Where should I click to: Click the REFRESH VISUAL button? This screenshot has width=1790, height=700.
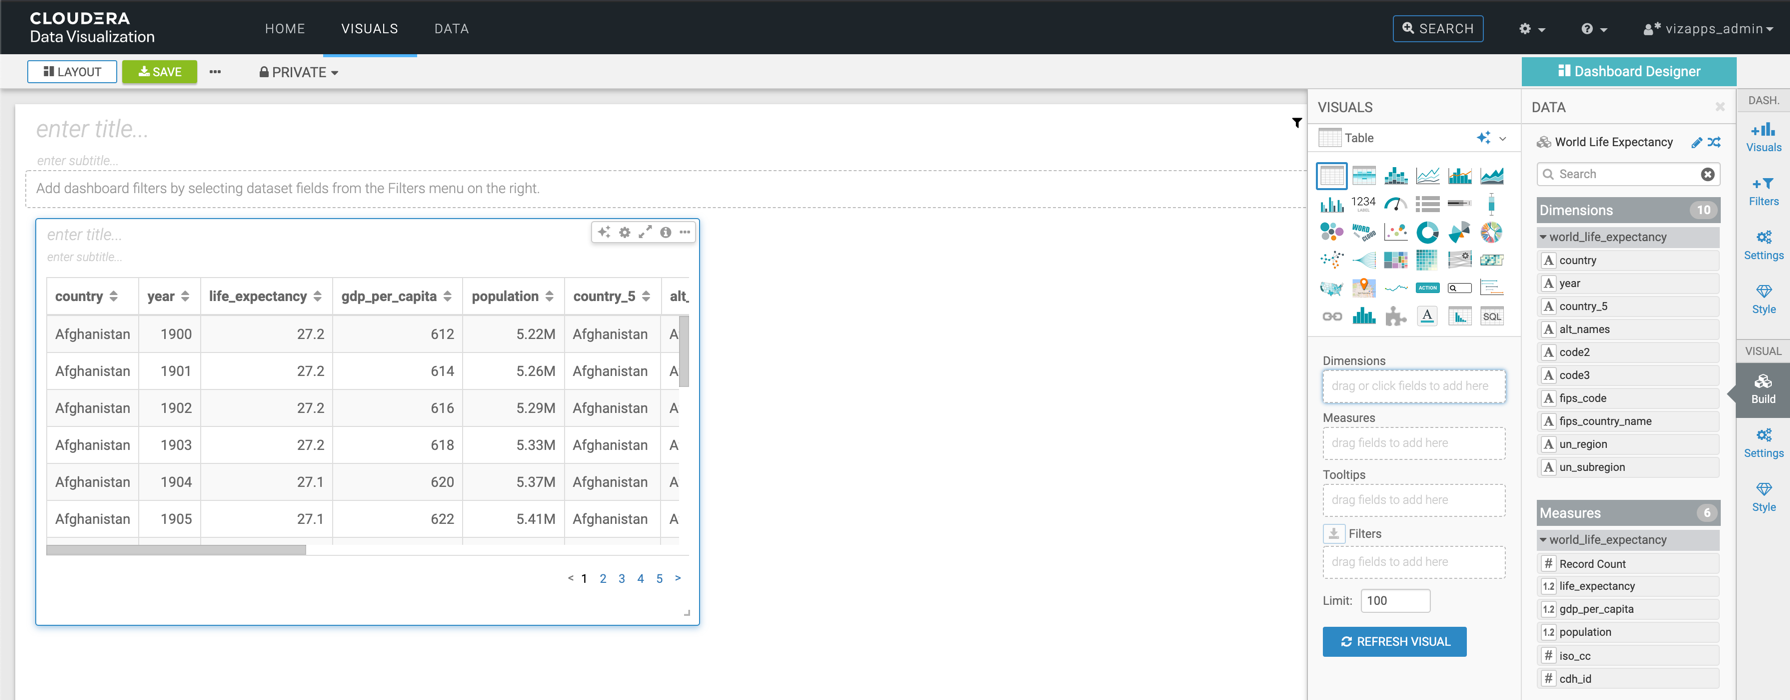(x=1394, y=642)
